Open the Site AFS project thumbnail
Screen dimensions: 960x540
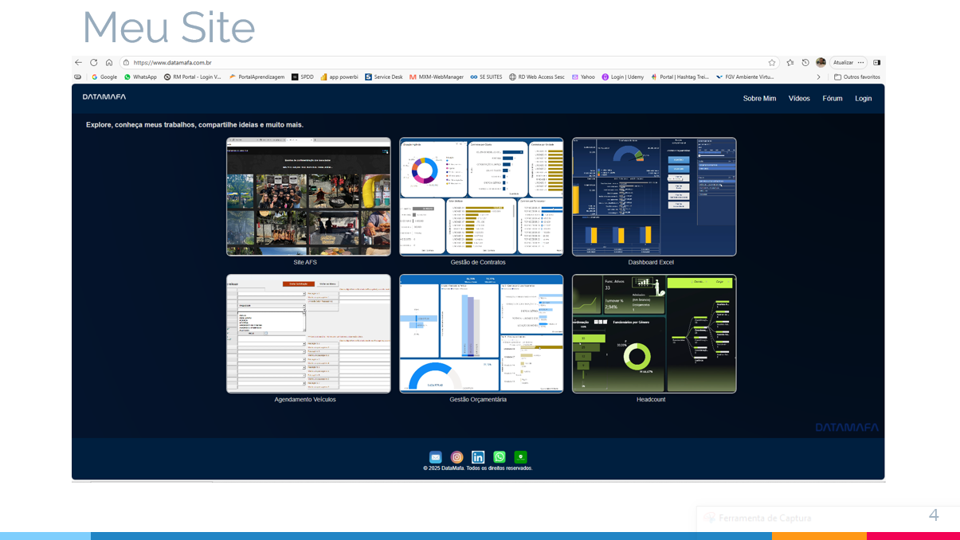pyautogui.click(x=308, y=197)
